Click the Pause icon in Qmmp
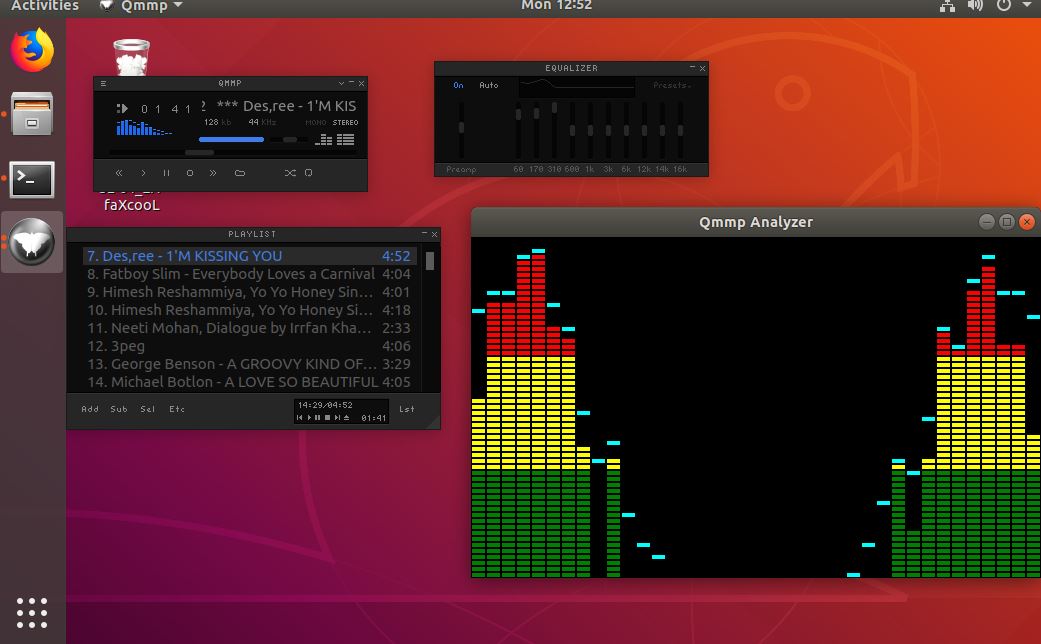 pyautogui.click(x=166, y=172)
